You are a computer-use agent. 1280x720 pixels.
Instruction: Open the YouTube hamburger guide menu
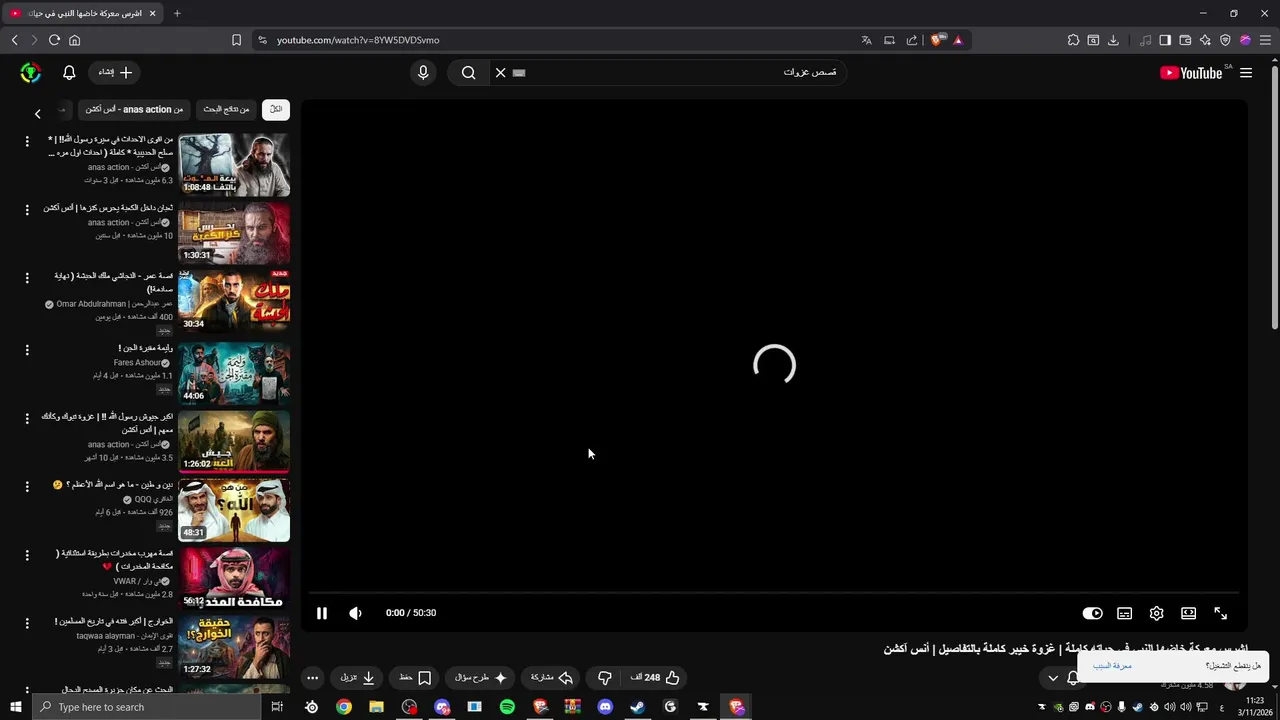click(1246, 72)
